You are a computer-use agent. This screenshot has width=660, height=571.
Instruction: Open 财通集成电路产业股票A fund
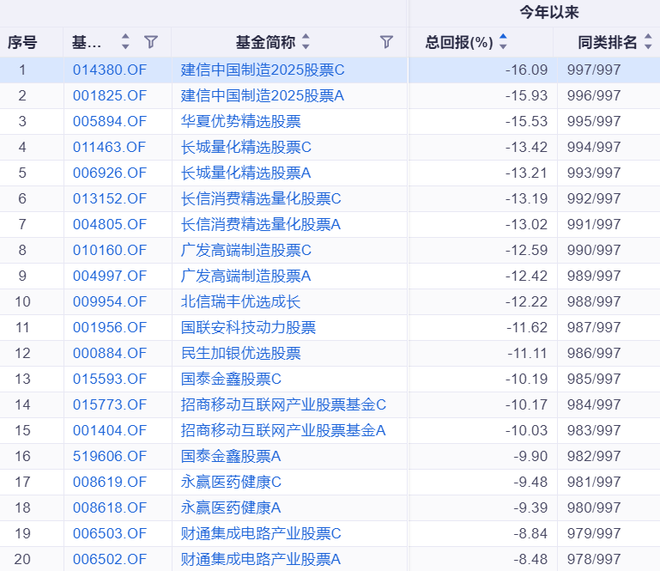coord(261,559)
